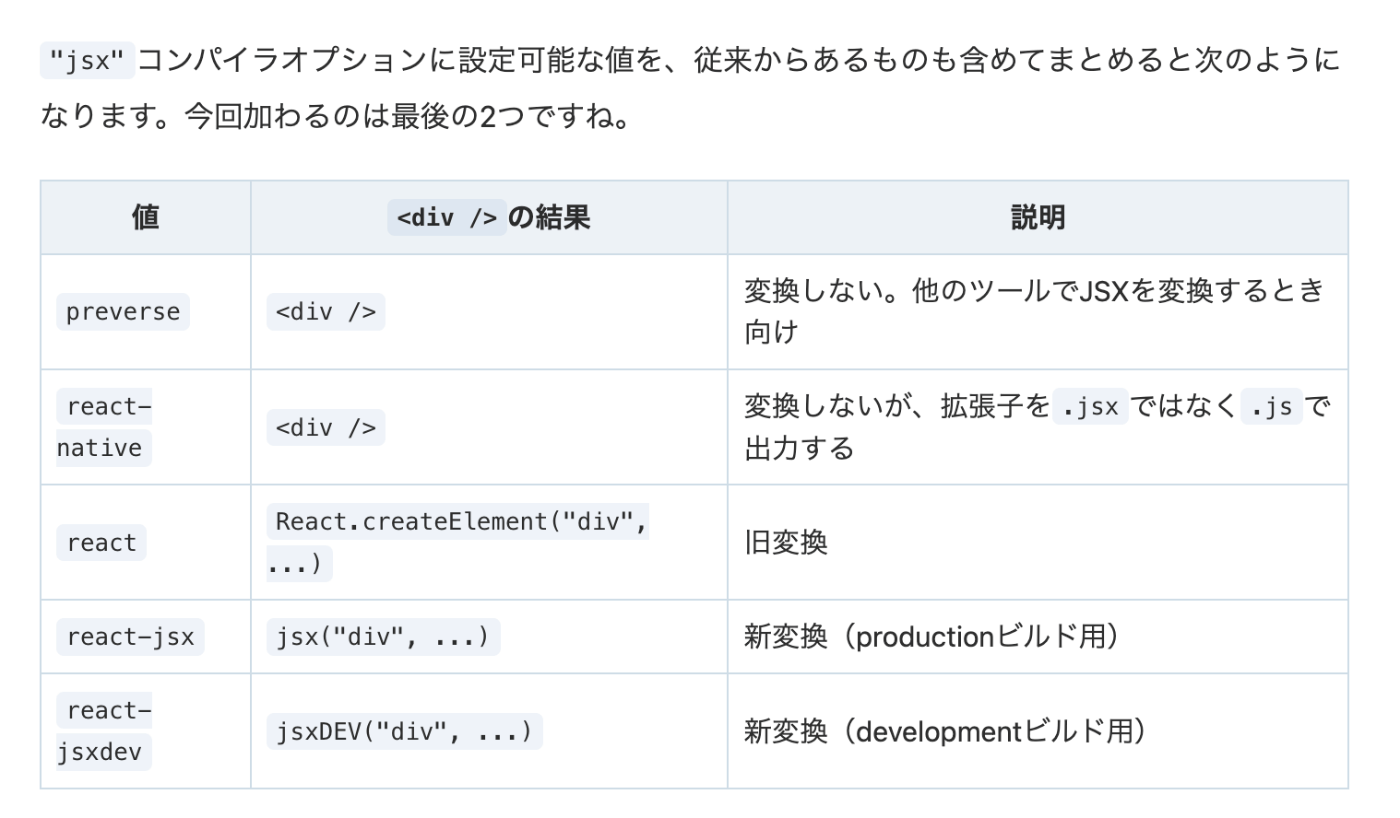
Task: Click the jsxDEV("div", ...) code
Action: pos(404,731)
